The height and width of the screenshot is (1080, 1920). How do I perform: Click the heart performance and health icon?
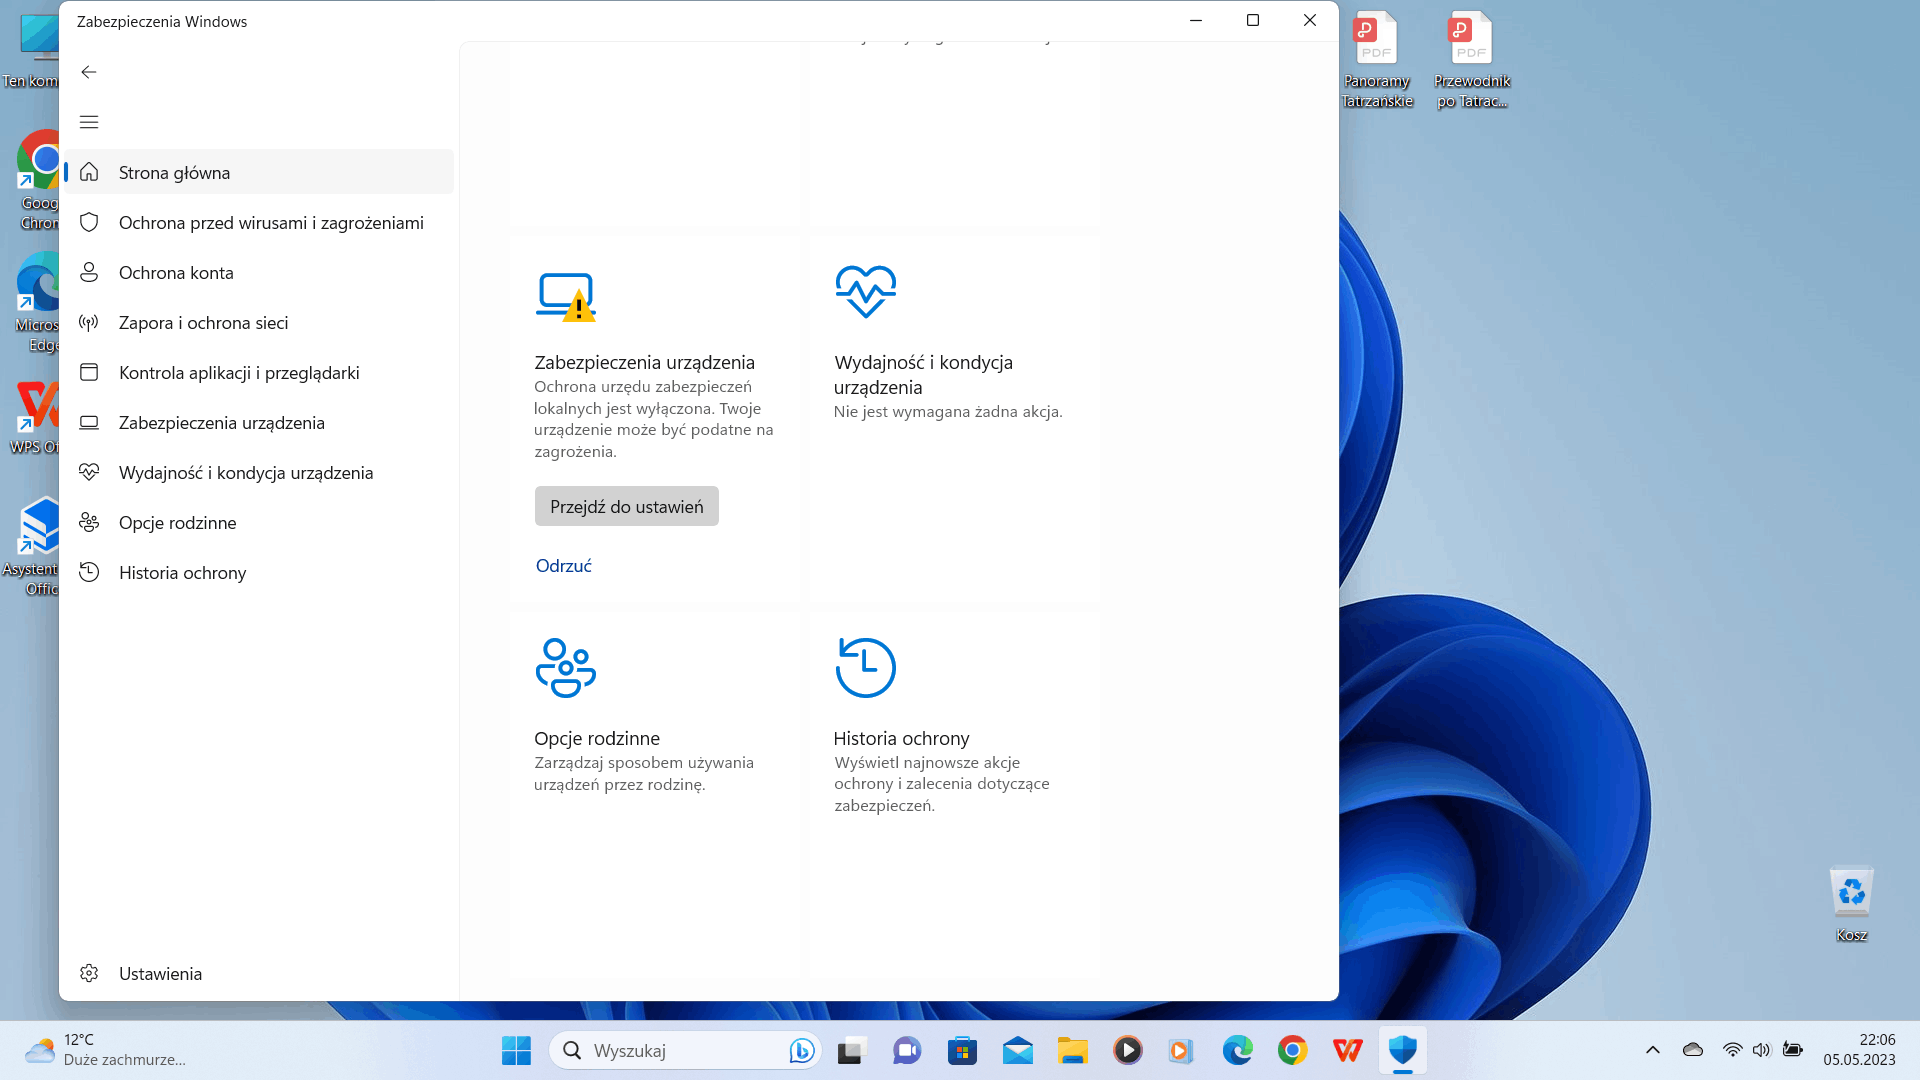(x=865, y=291)
